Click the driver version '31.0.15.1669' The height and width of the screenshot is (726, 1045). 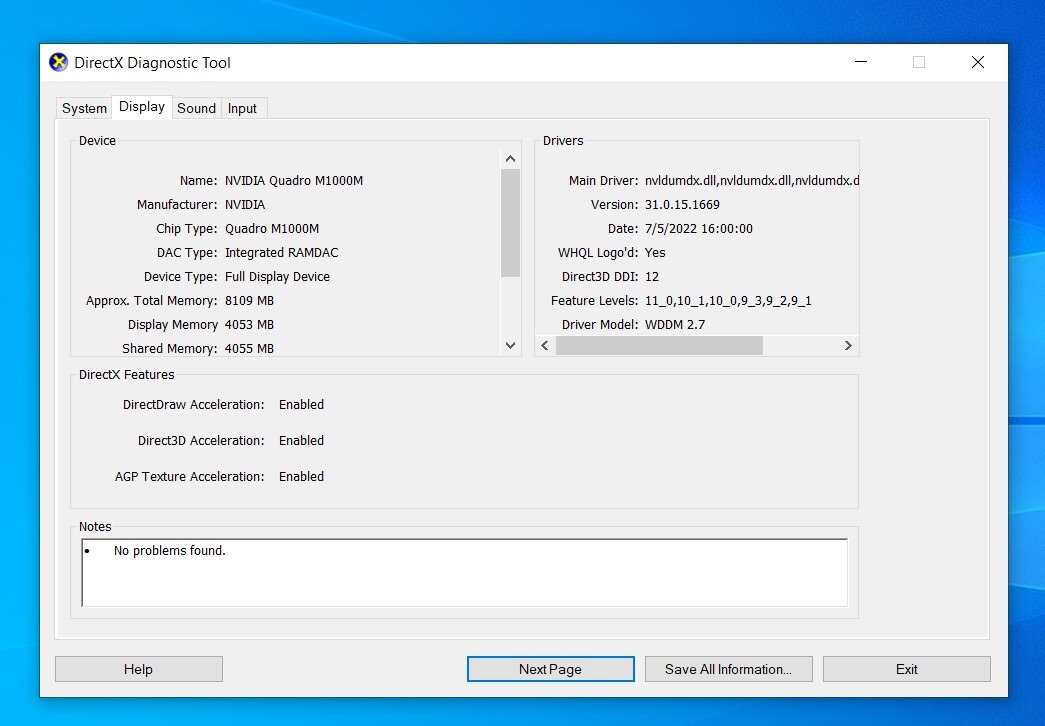[x=682, y=205]
